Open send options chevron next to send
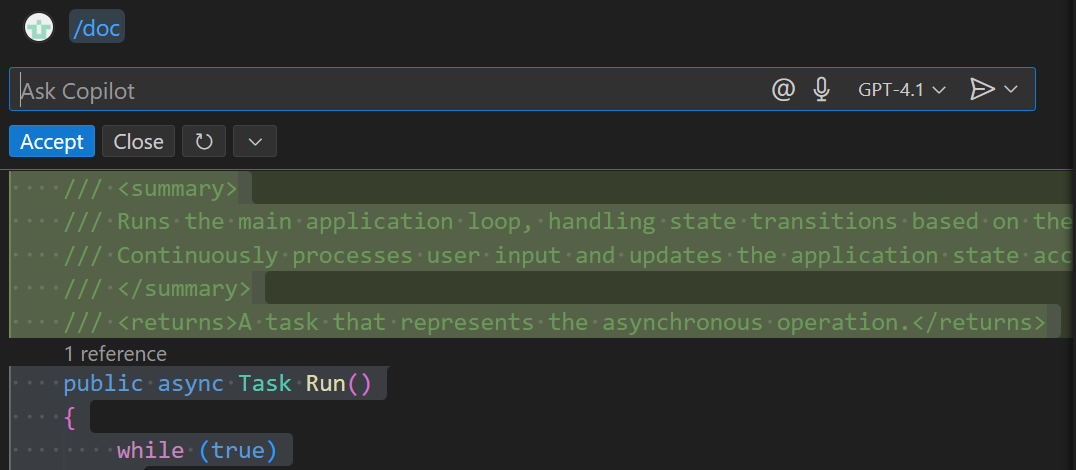The image size is (1076, 470). (x=1011, y=89)
